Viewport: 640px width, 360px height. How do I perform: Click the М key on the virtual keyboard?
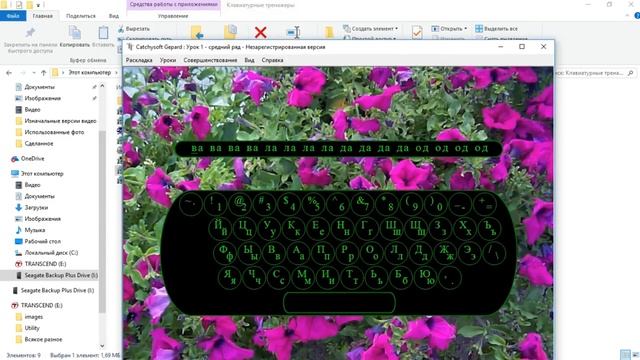pos(303,277)
